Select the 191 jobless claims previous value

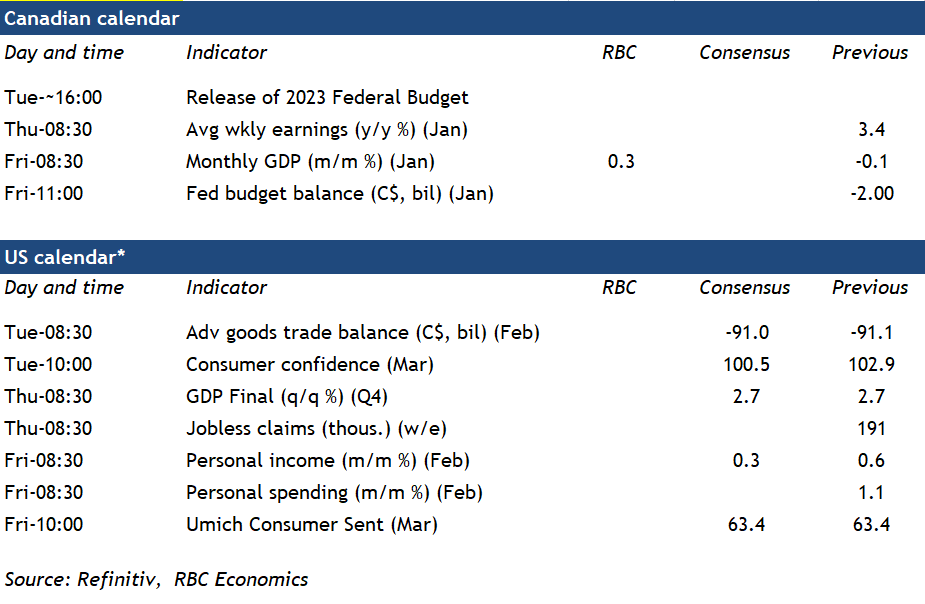871,429
